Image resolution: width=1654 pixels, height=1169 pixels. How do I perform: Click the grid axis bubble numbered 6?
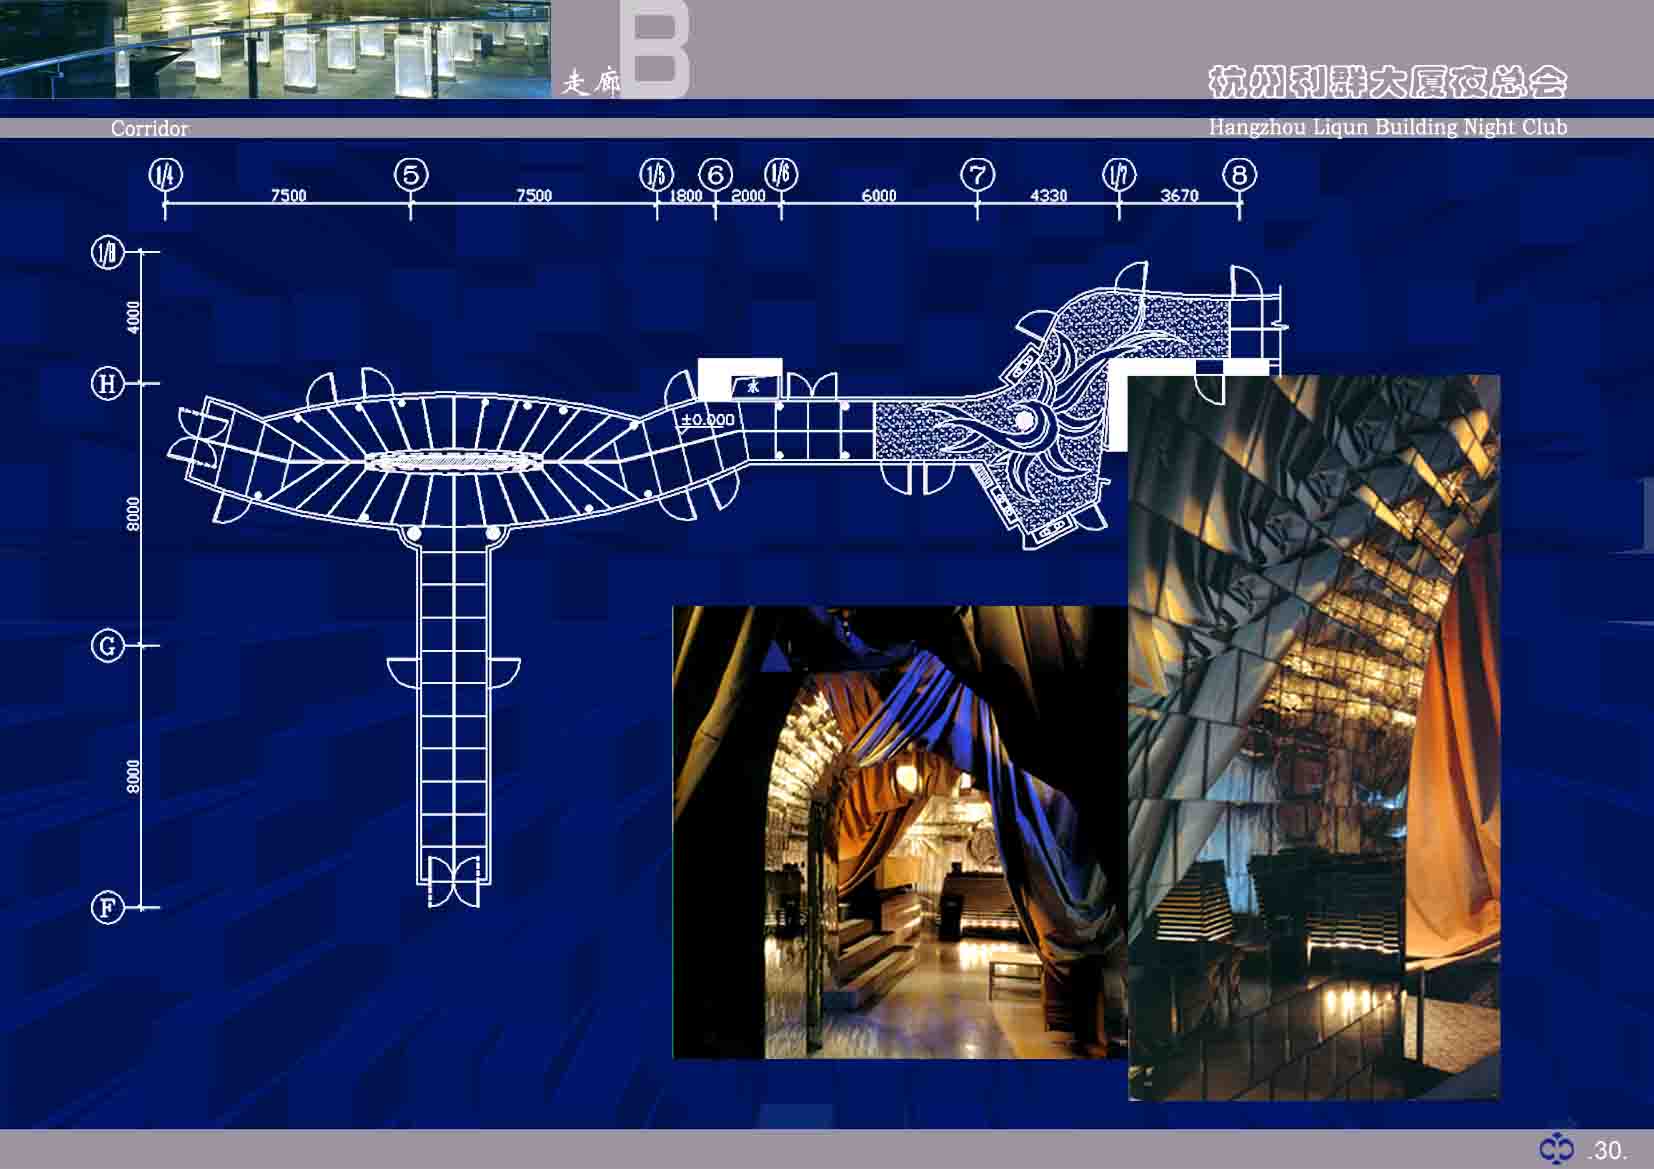(x=715, y=175)
